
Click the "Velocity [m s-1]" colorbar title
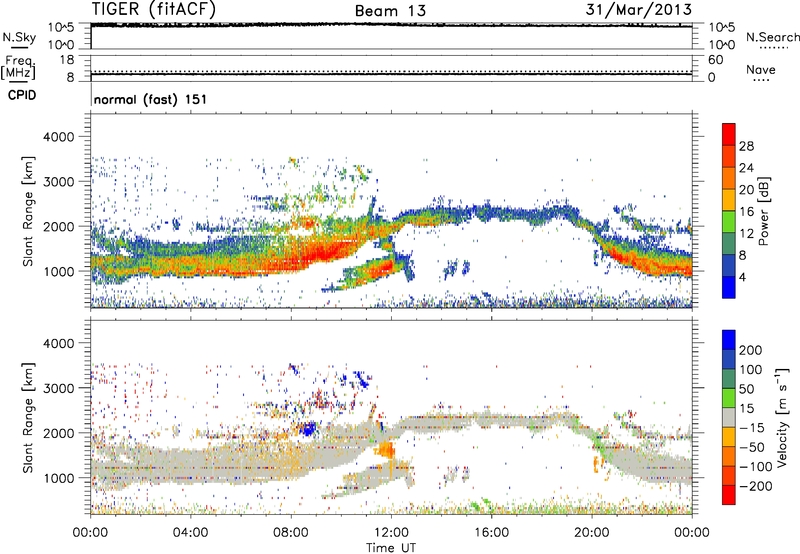782,417
